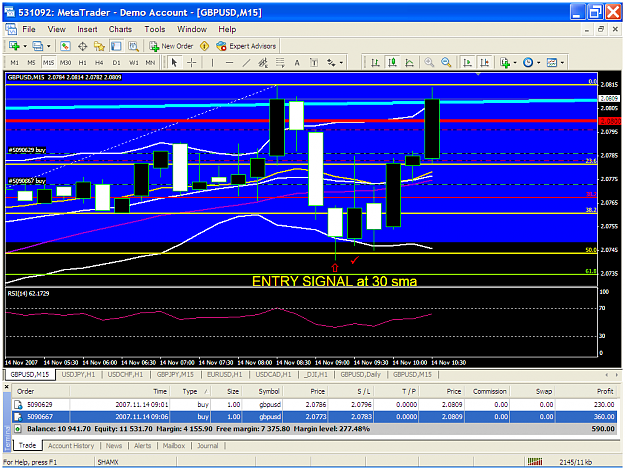Image resolution: width=625 pixels, height=470 pixels.
Task: Click the arrows symbols tool icon
Action: pos(331,63)
